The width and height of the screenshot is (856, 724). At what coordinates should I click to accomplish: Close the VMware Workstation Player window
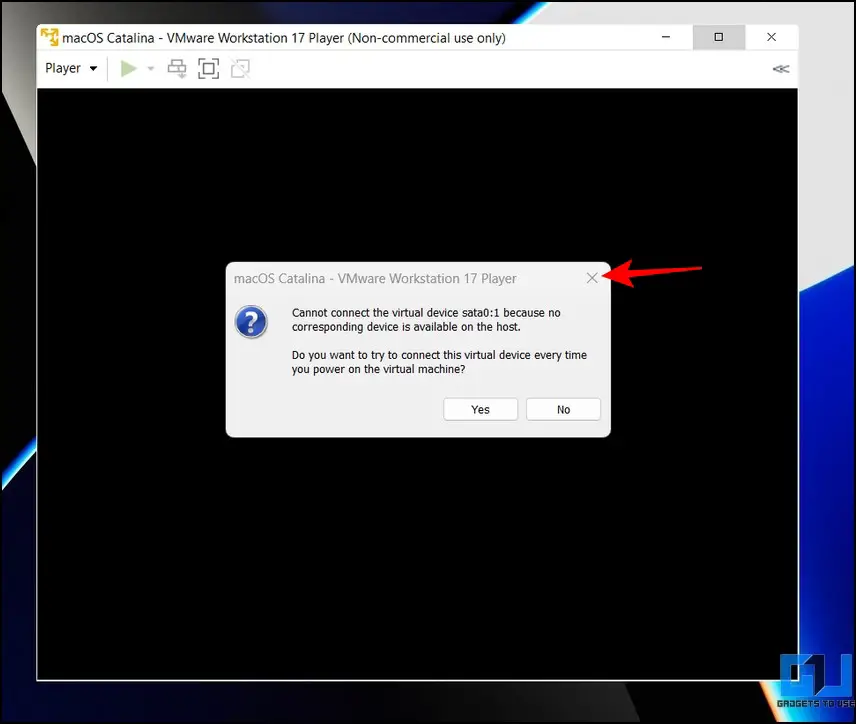tap(771, 37)
